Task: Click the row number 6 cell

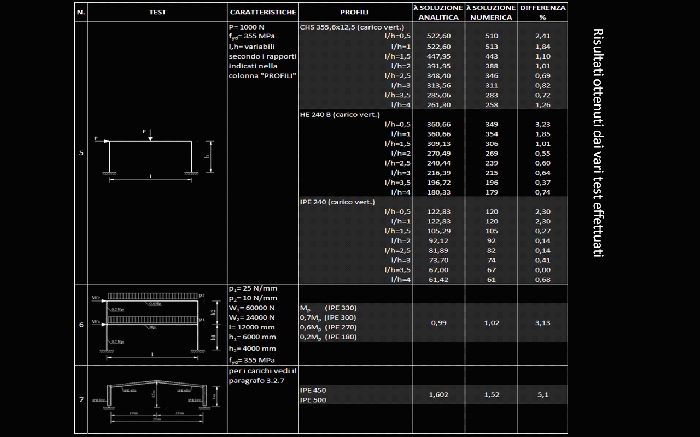Action: point(81,323)
